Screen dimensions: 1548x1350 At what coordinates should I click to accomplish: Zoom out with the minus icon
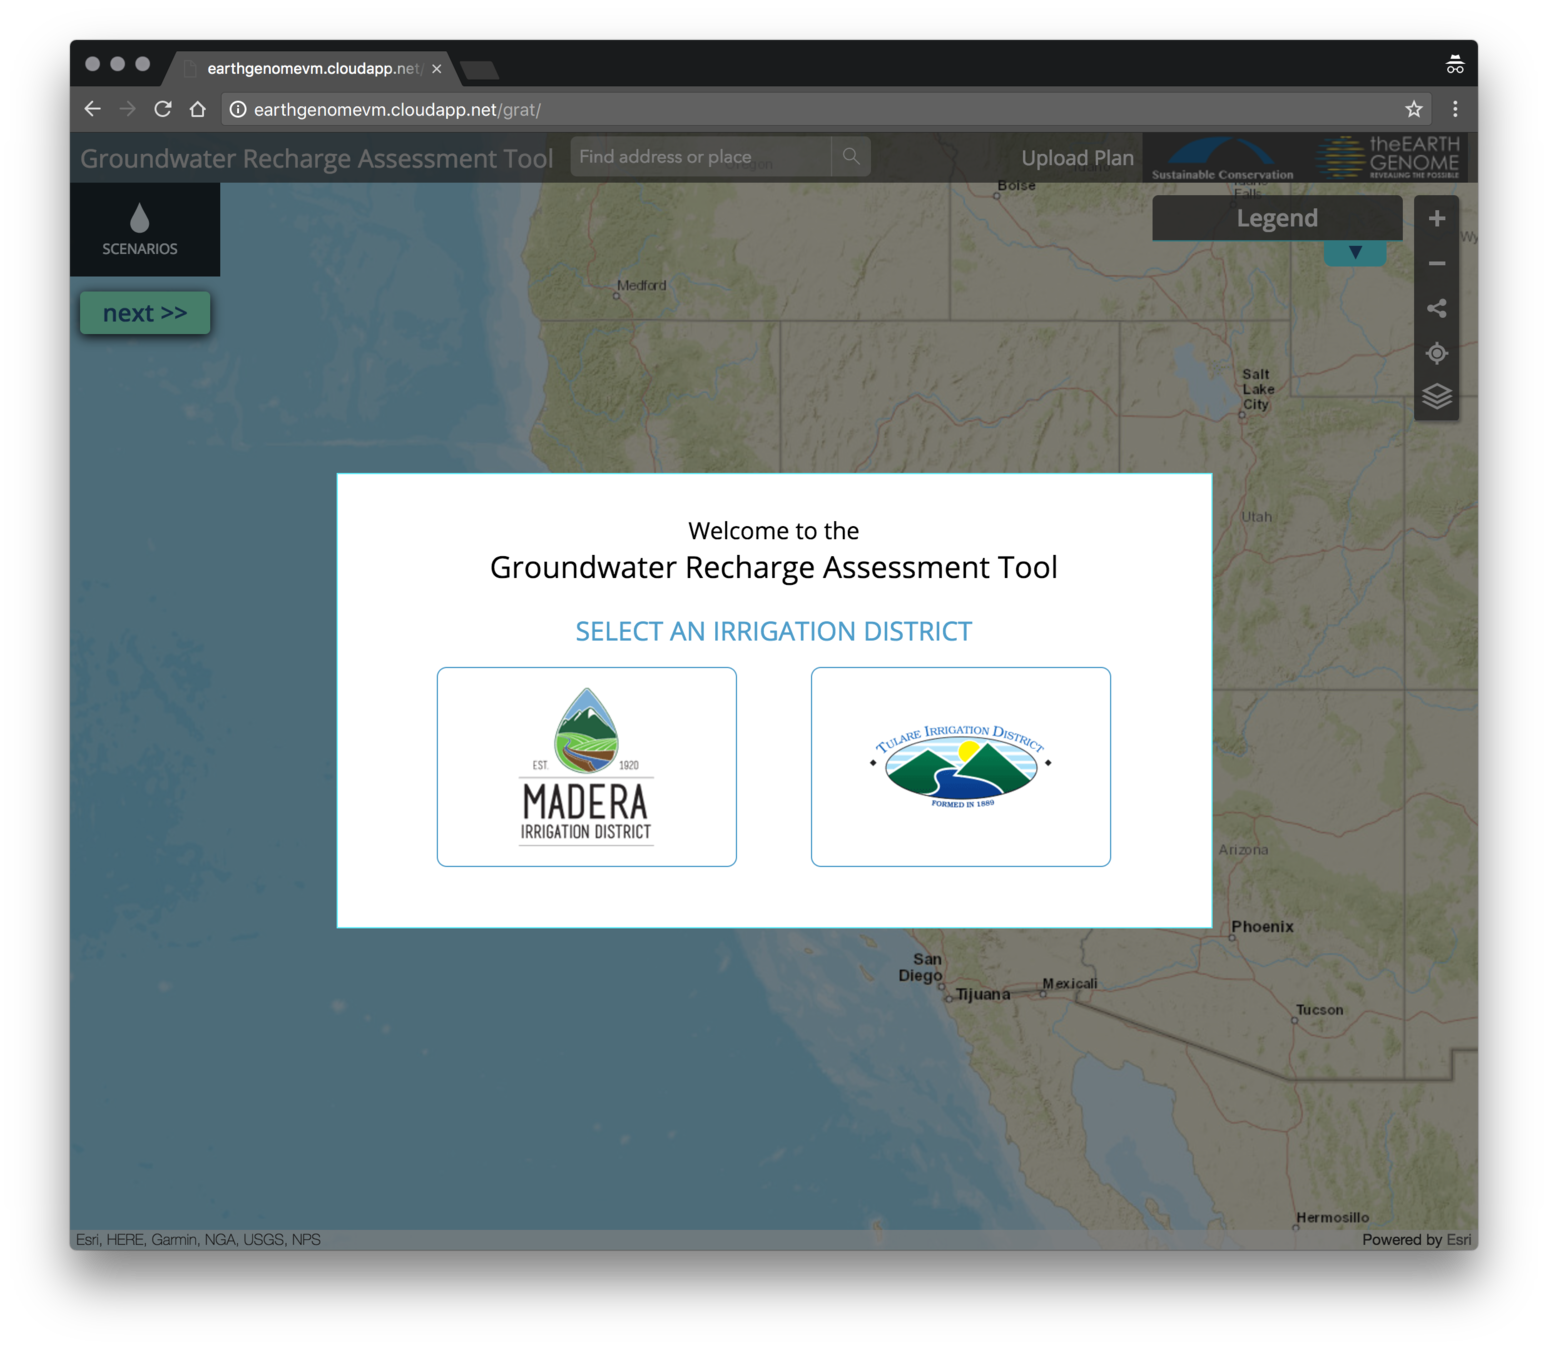click(1437, 263)
